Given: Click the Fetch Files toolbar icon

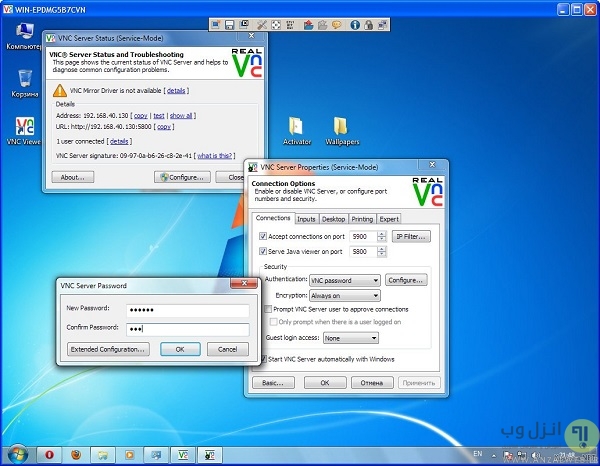Looking at the screenshot, I should tap(323, 25).
